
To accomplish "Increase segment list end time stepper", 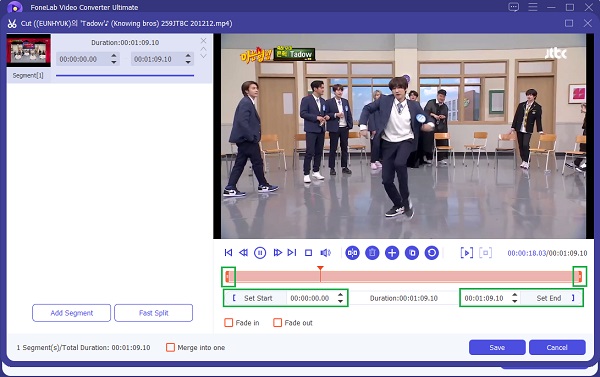I will click(188, 56).
